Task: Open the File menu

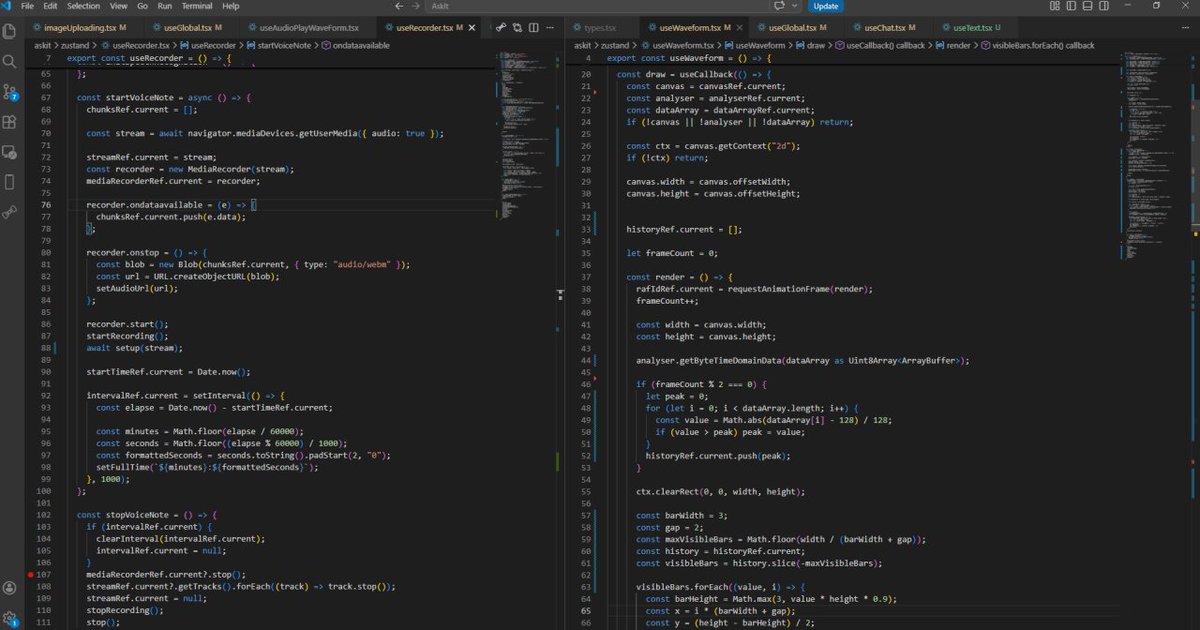Action: click(27, 6)
